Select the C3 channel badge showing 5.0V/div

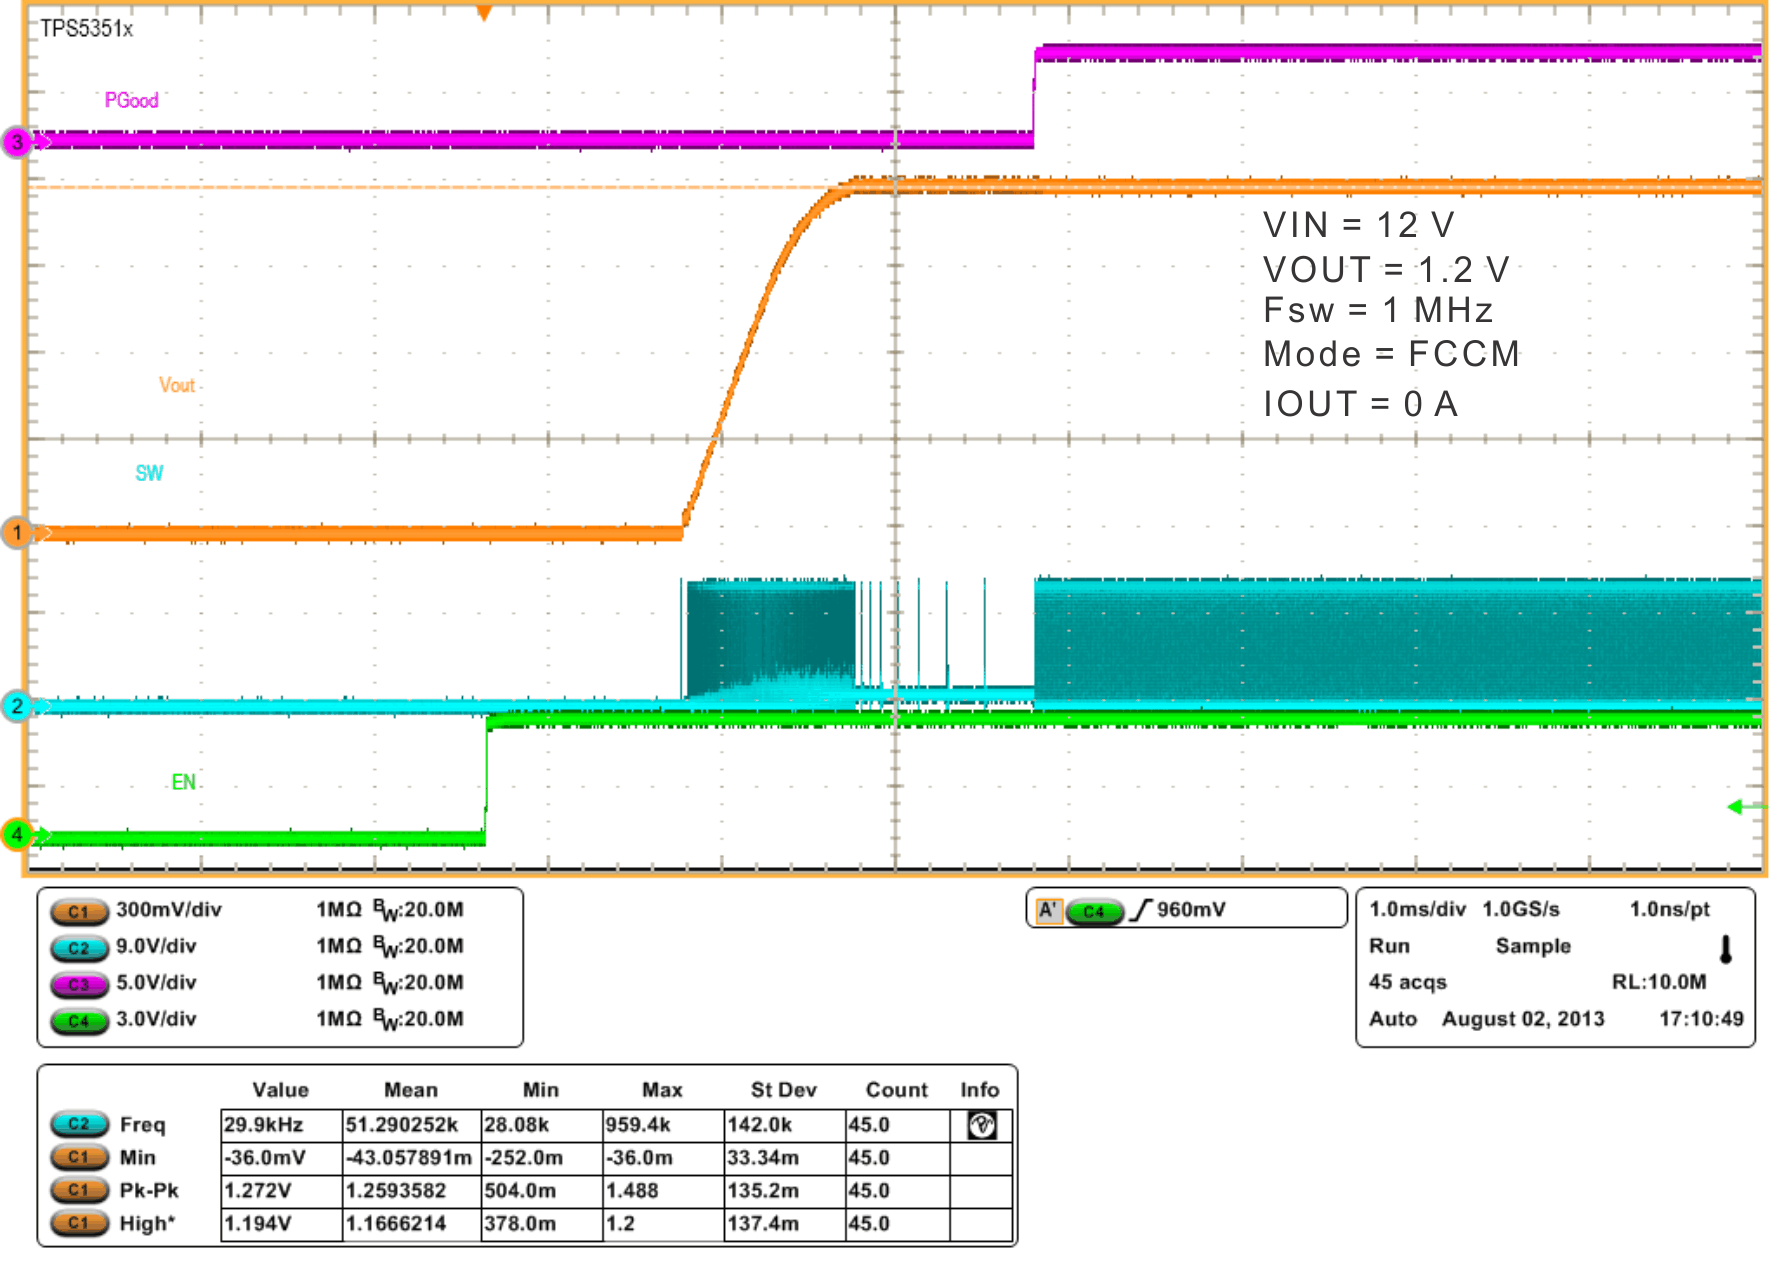coord(80,984)
